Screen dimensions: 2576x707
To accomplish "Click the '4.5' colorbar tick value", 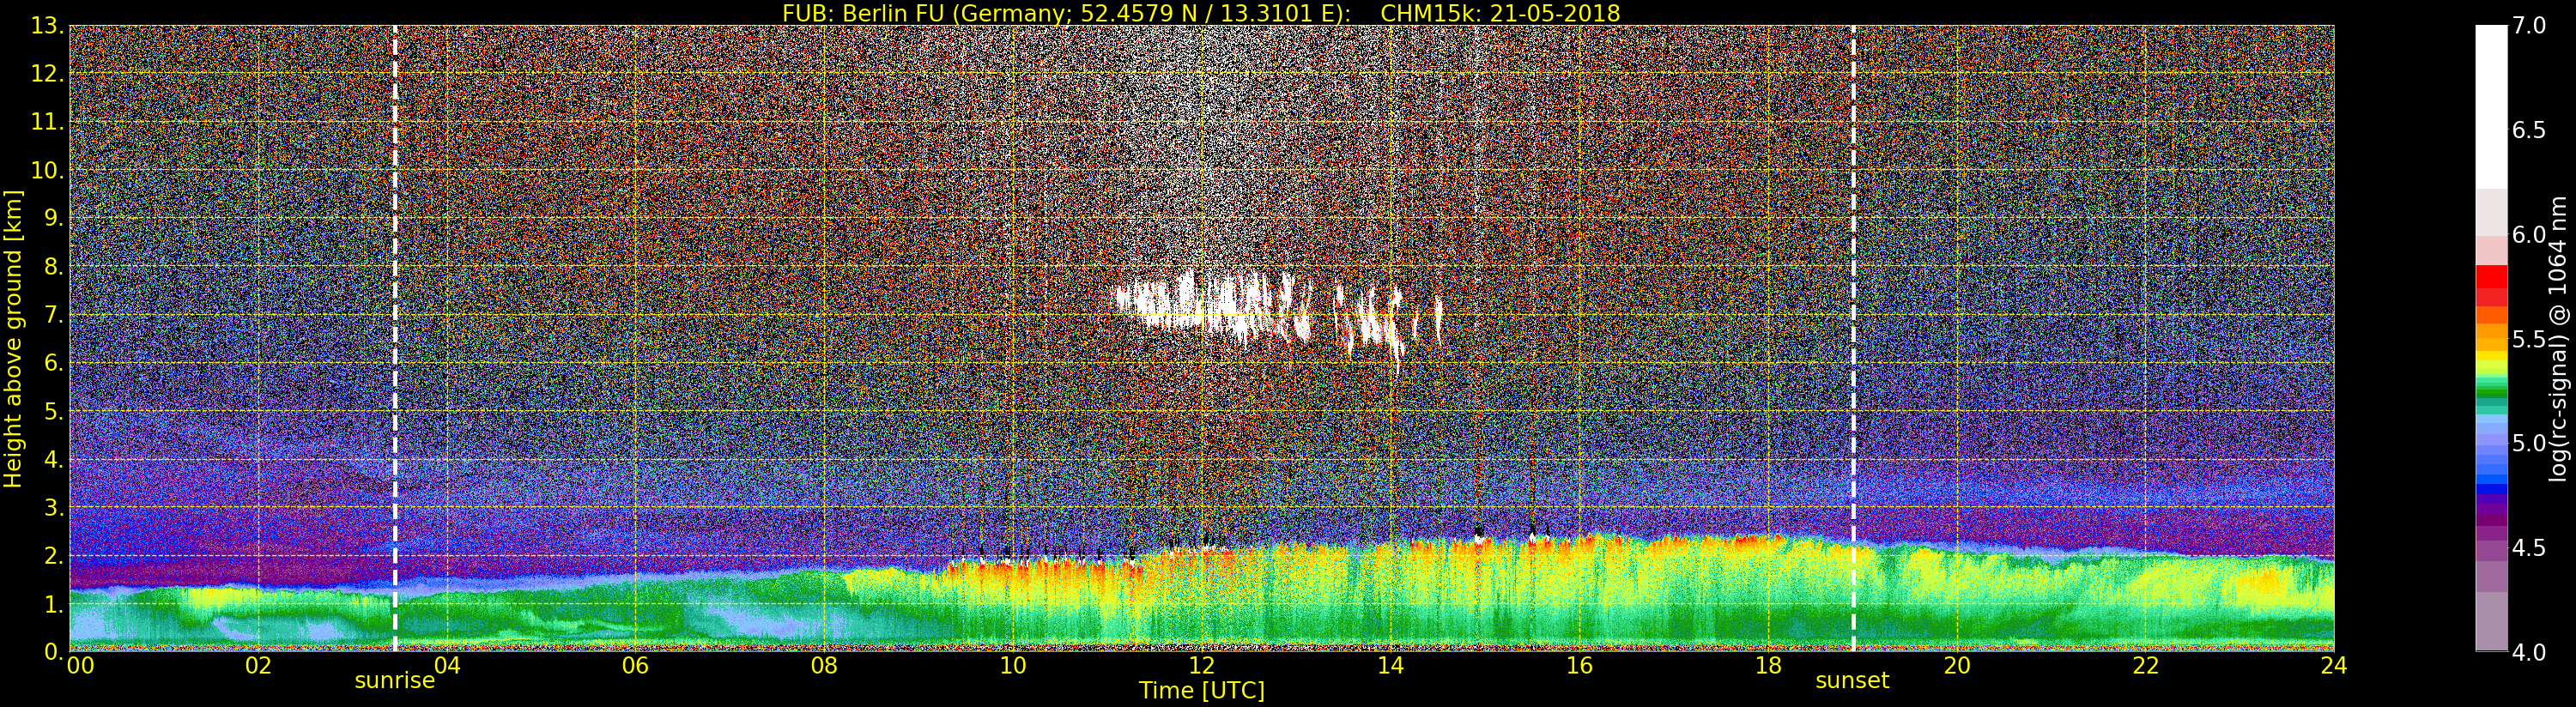I will click(x=2530, y=548).
